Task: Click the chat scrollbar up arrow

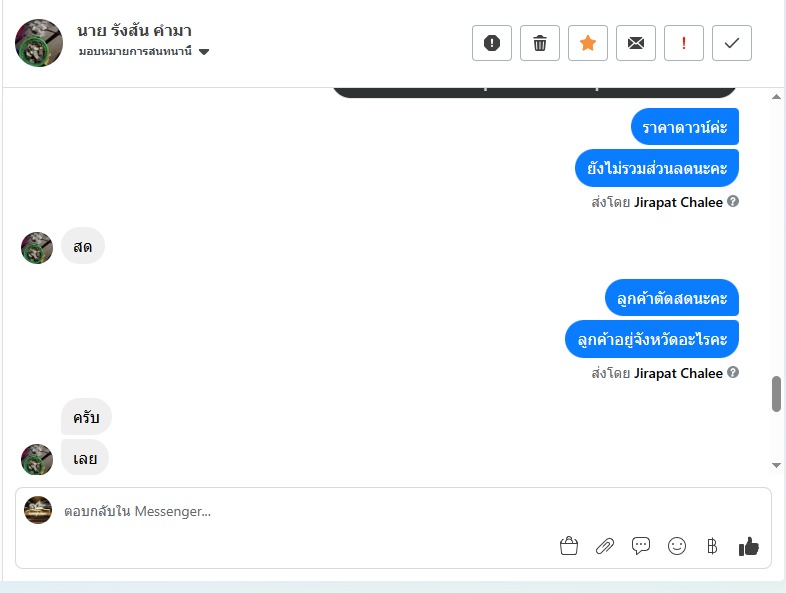Action: pyautogui.click(x=776, y=97)
